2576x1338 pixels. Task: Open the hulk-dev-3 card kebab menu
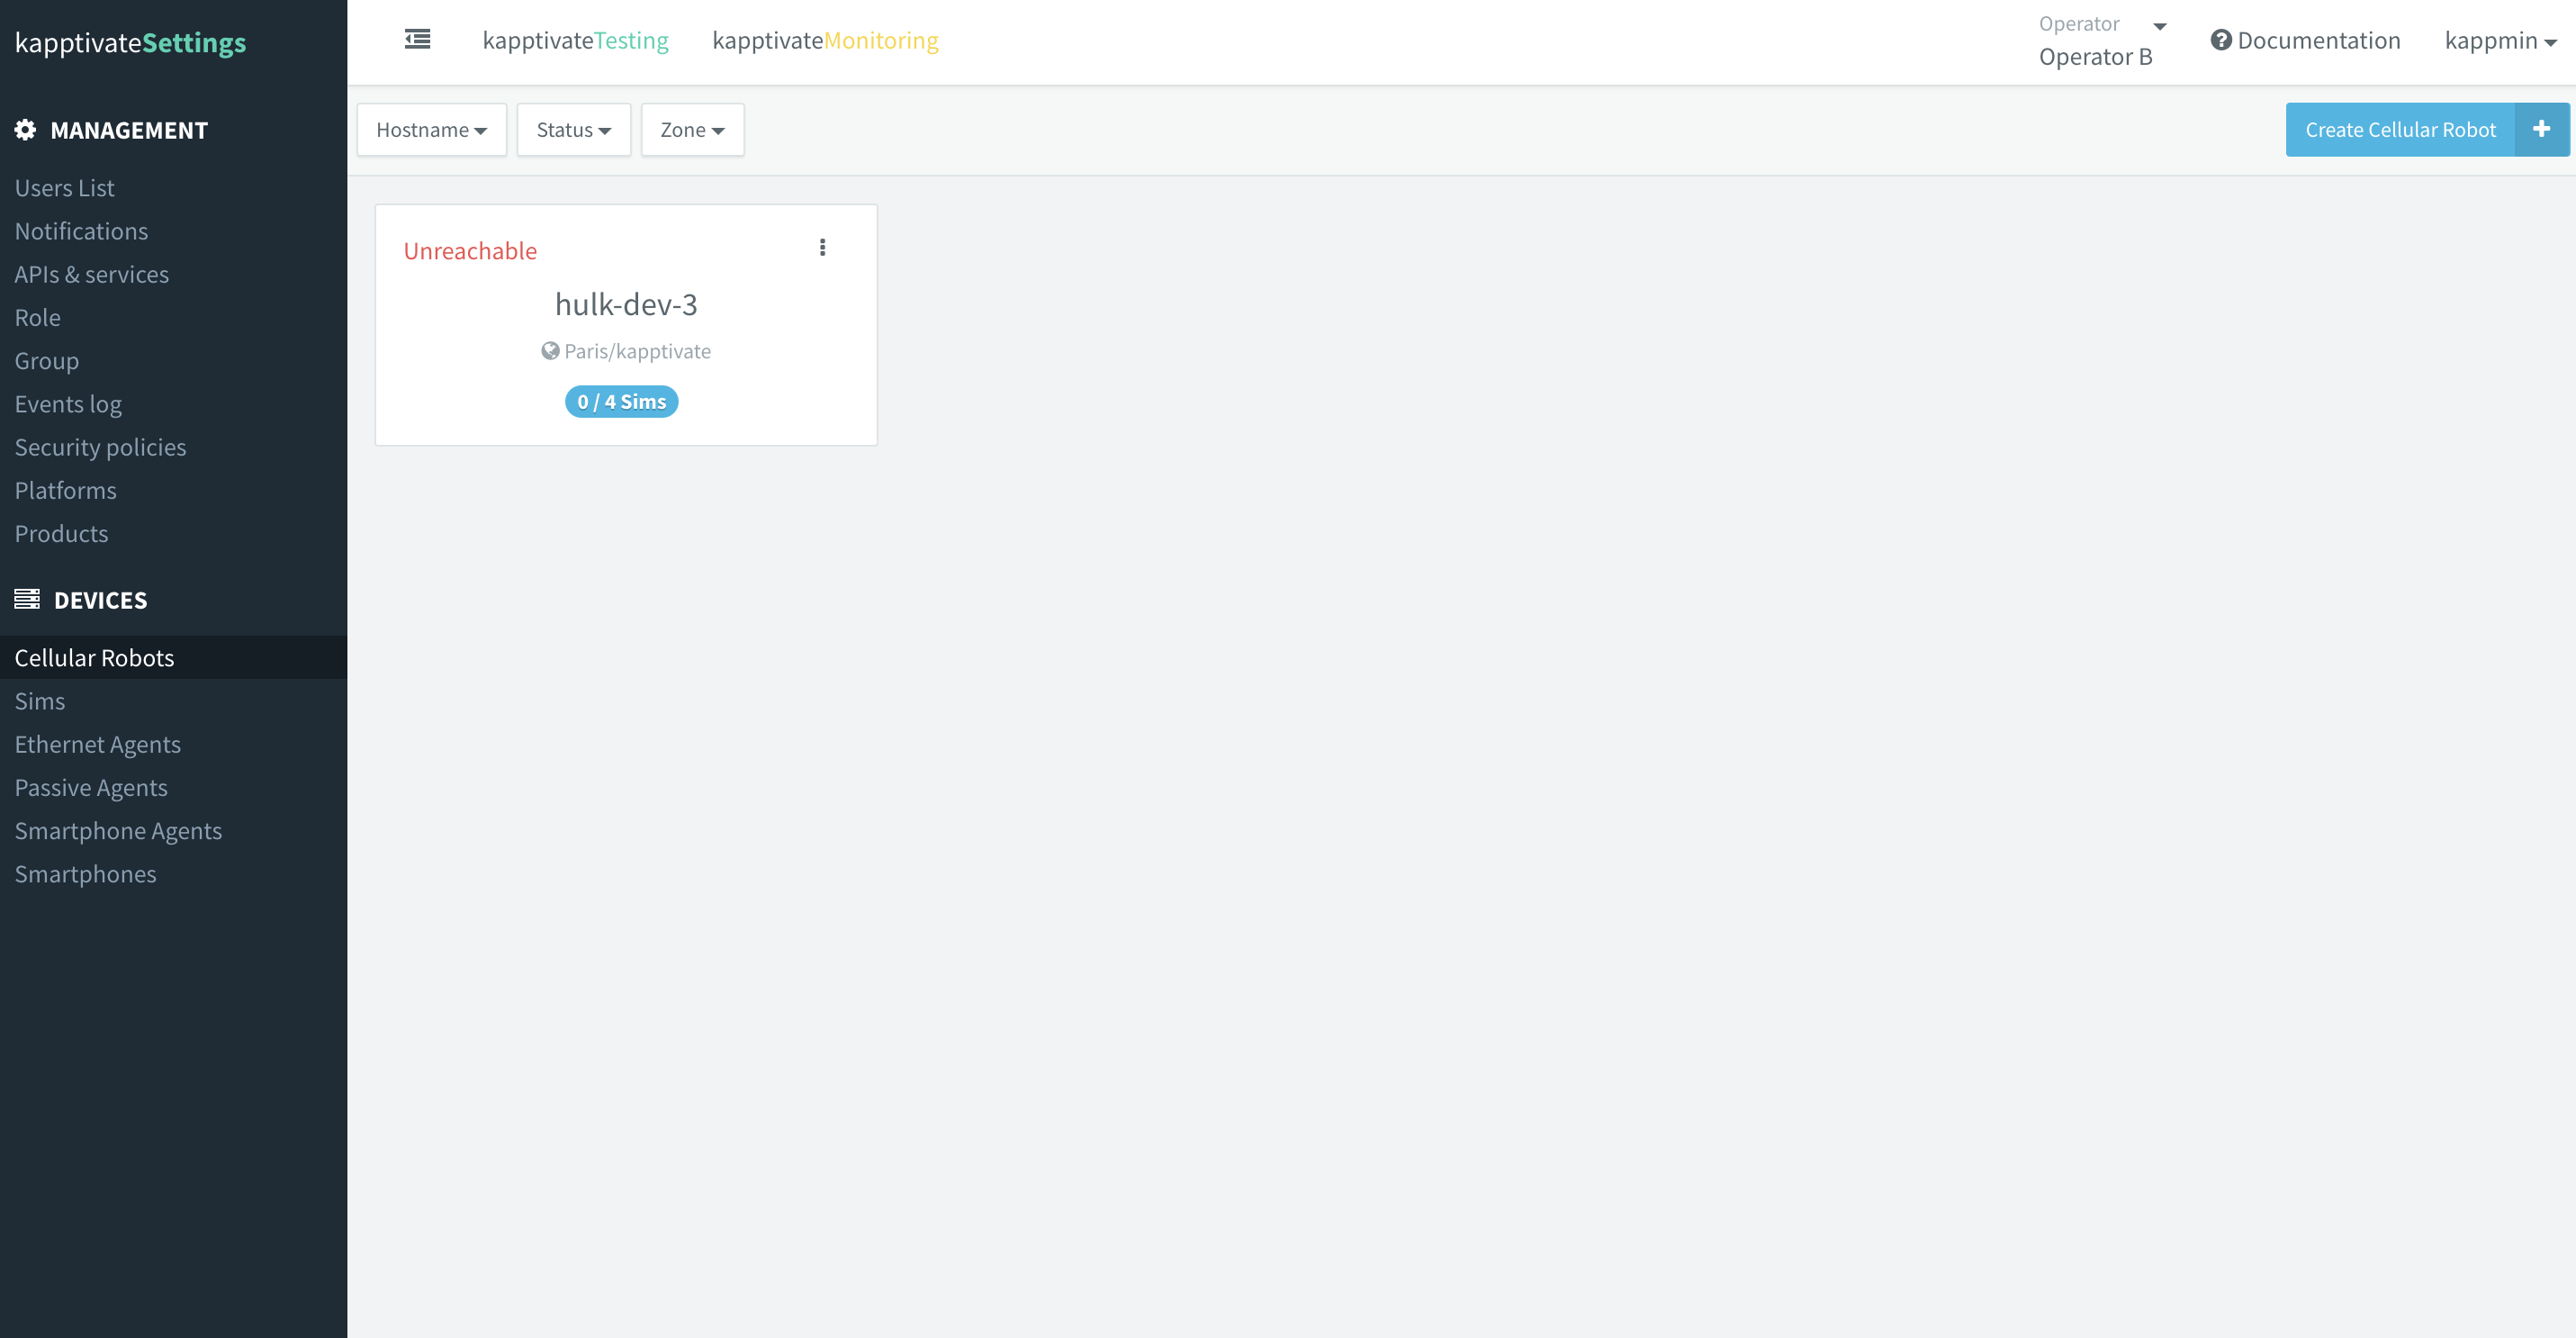pos(822,247)
